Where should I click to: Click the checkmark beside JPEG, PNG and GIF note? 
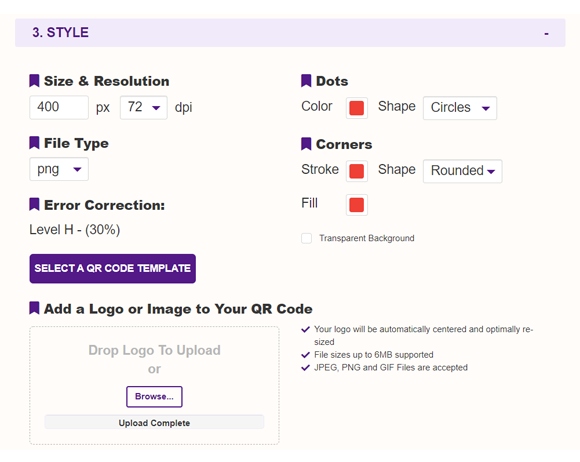click(x=306, y=368)
